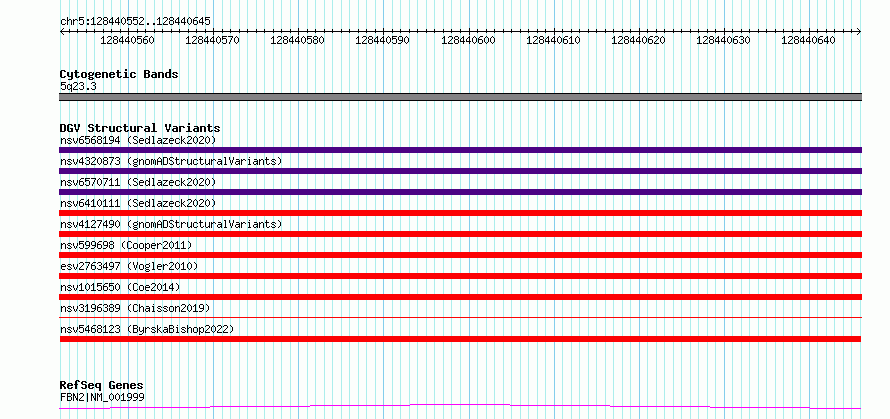Image resolution: width=890 pixels, height=419 pixels.
Task: Open variant esv2763497 (Vogler2010) label
Action: pyautogui.click(x=129, y=266)
